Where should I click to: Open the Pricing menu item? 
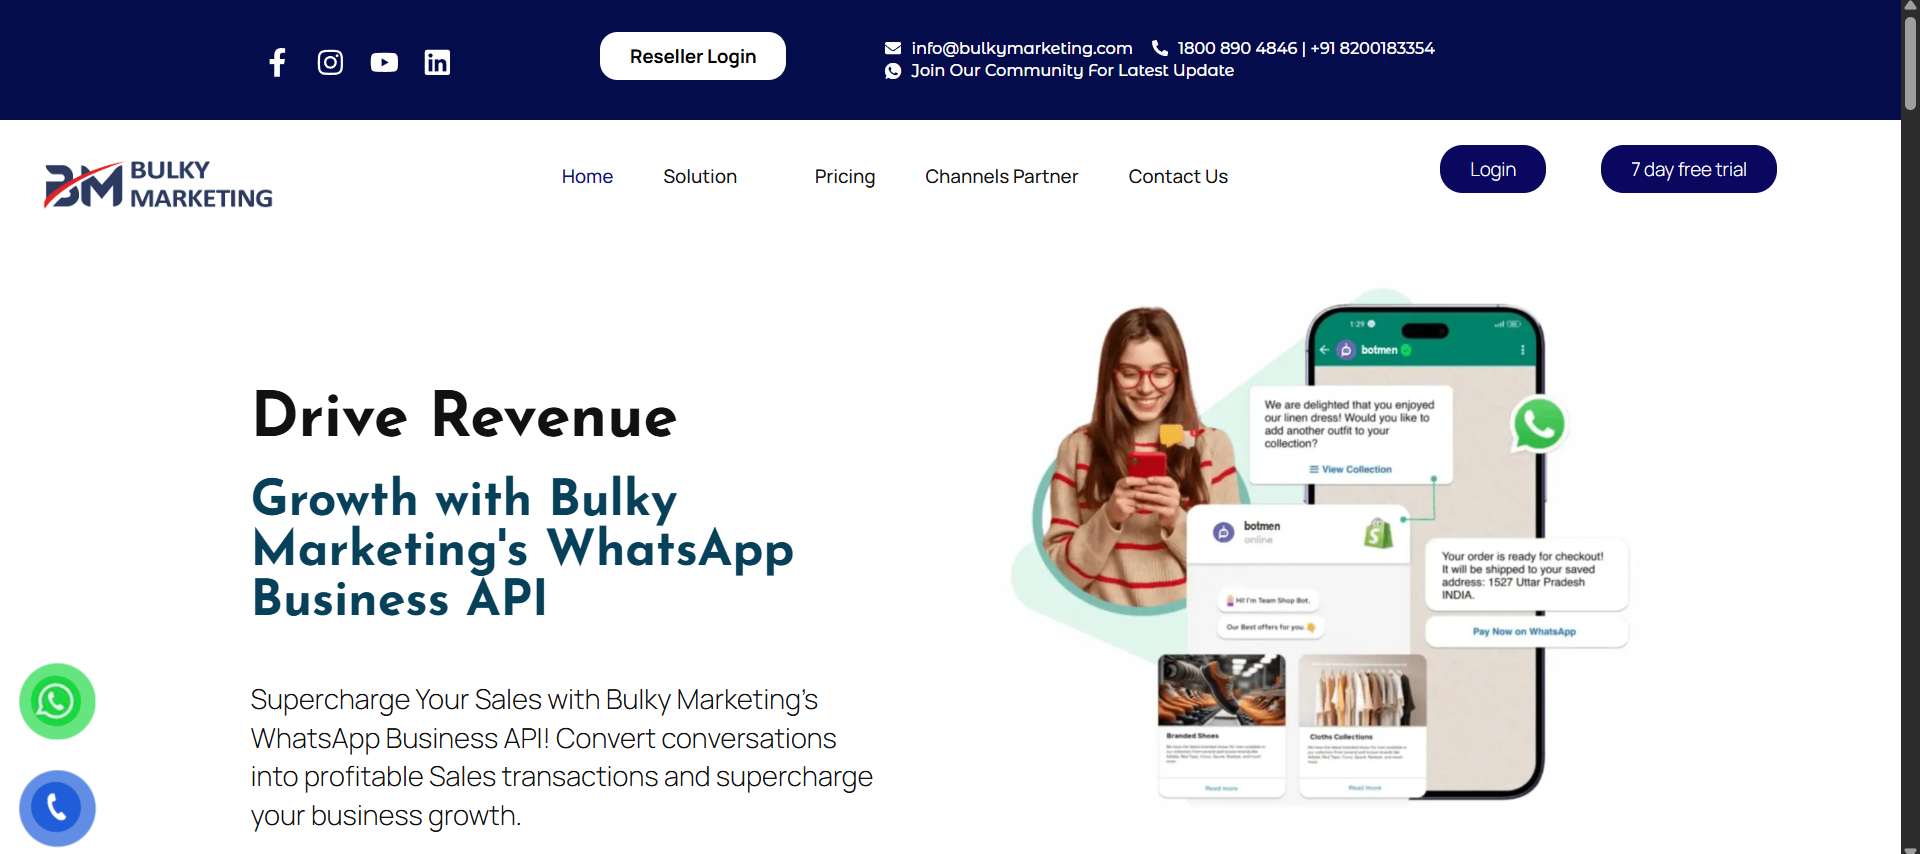[x=845, y=176]
